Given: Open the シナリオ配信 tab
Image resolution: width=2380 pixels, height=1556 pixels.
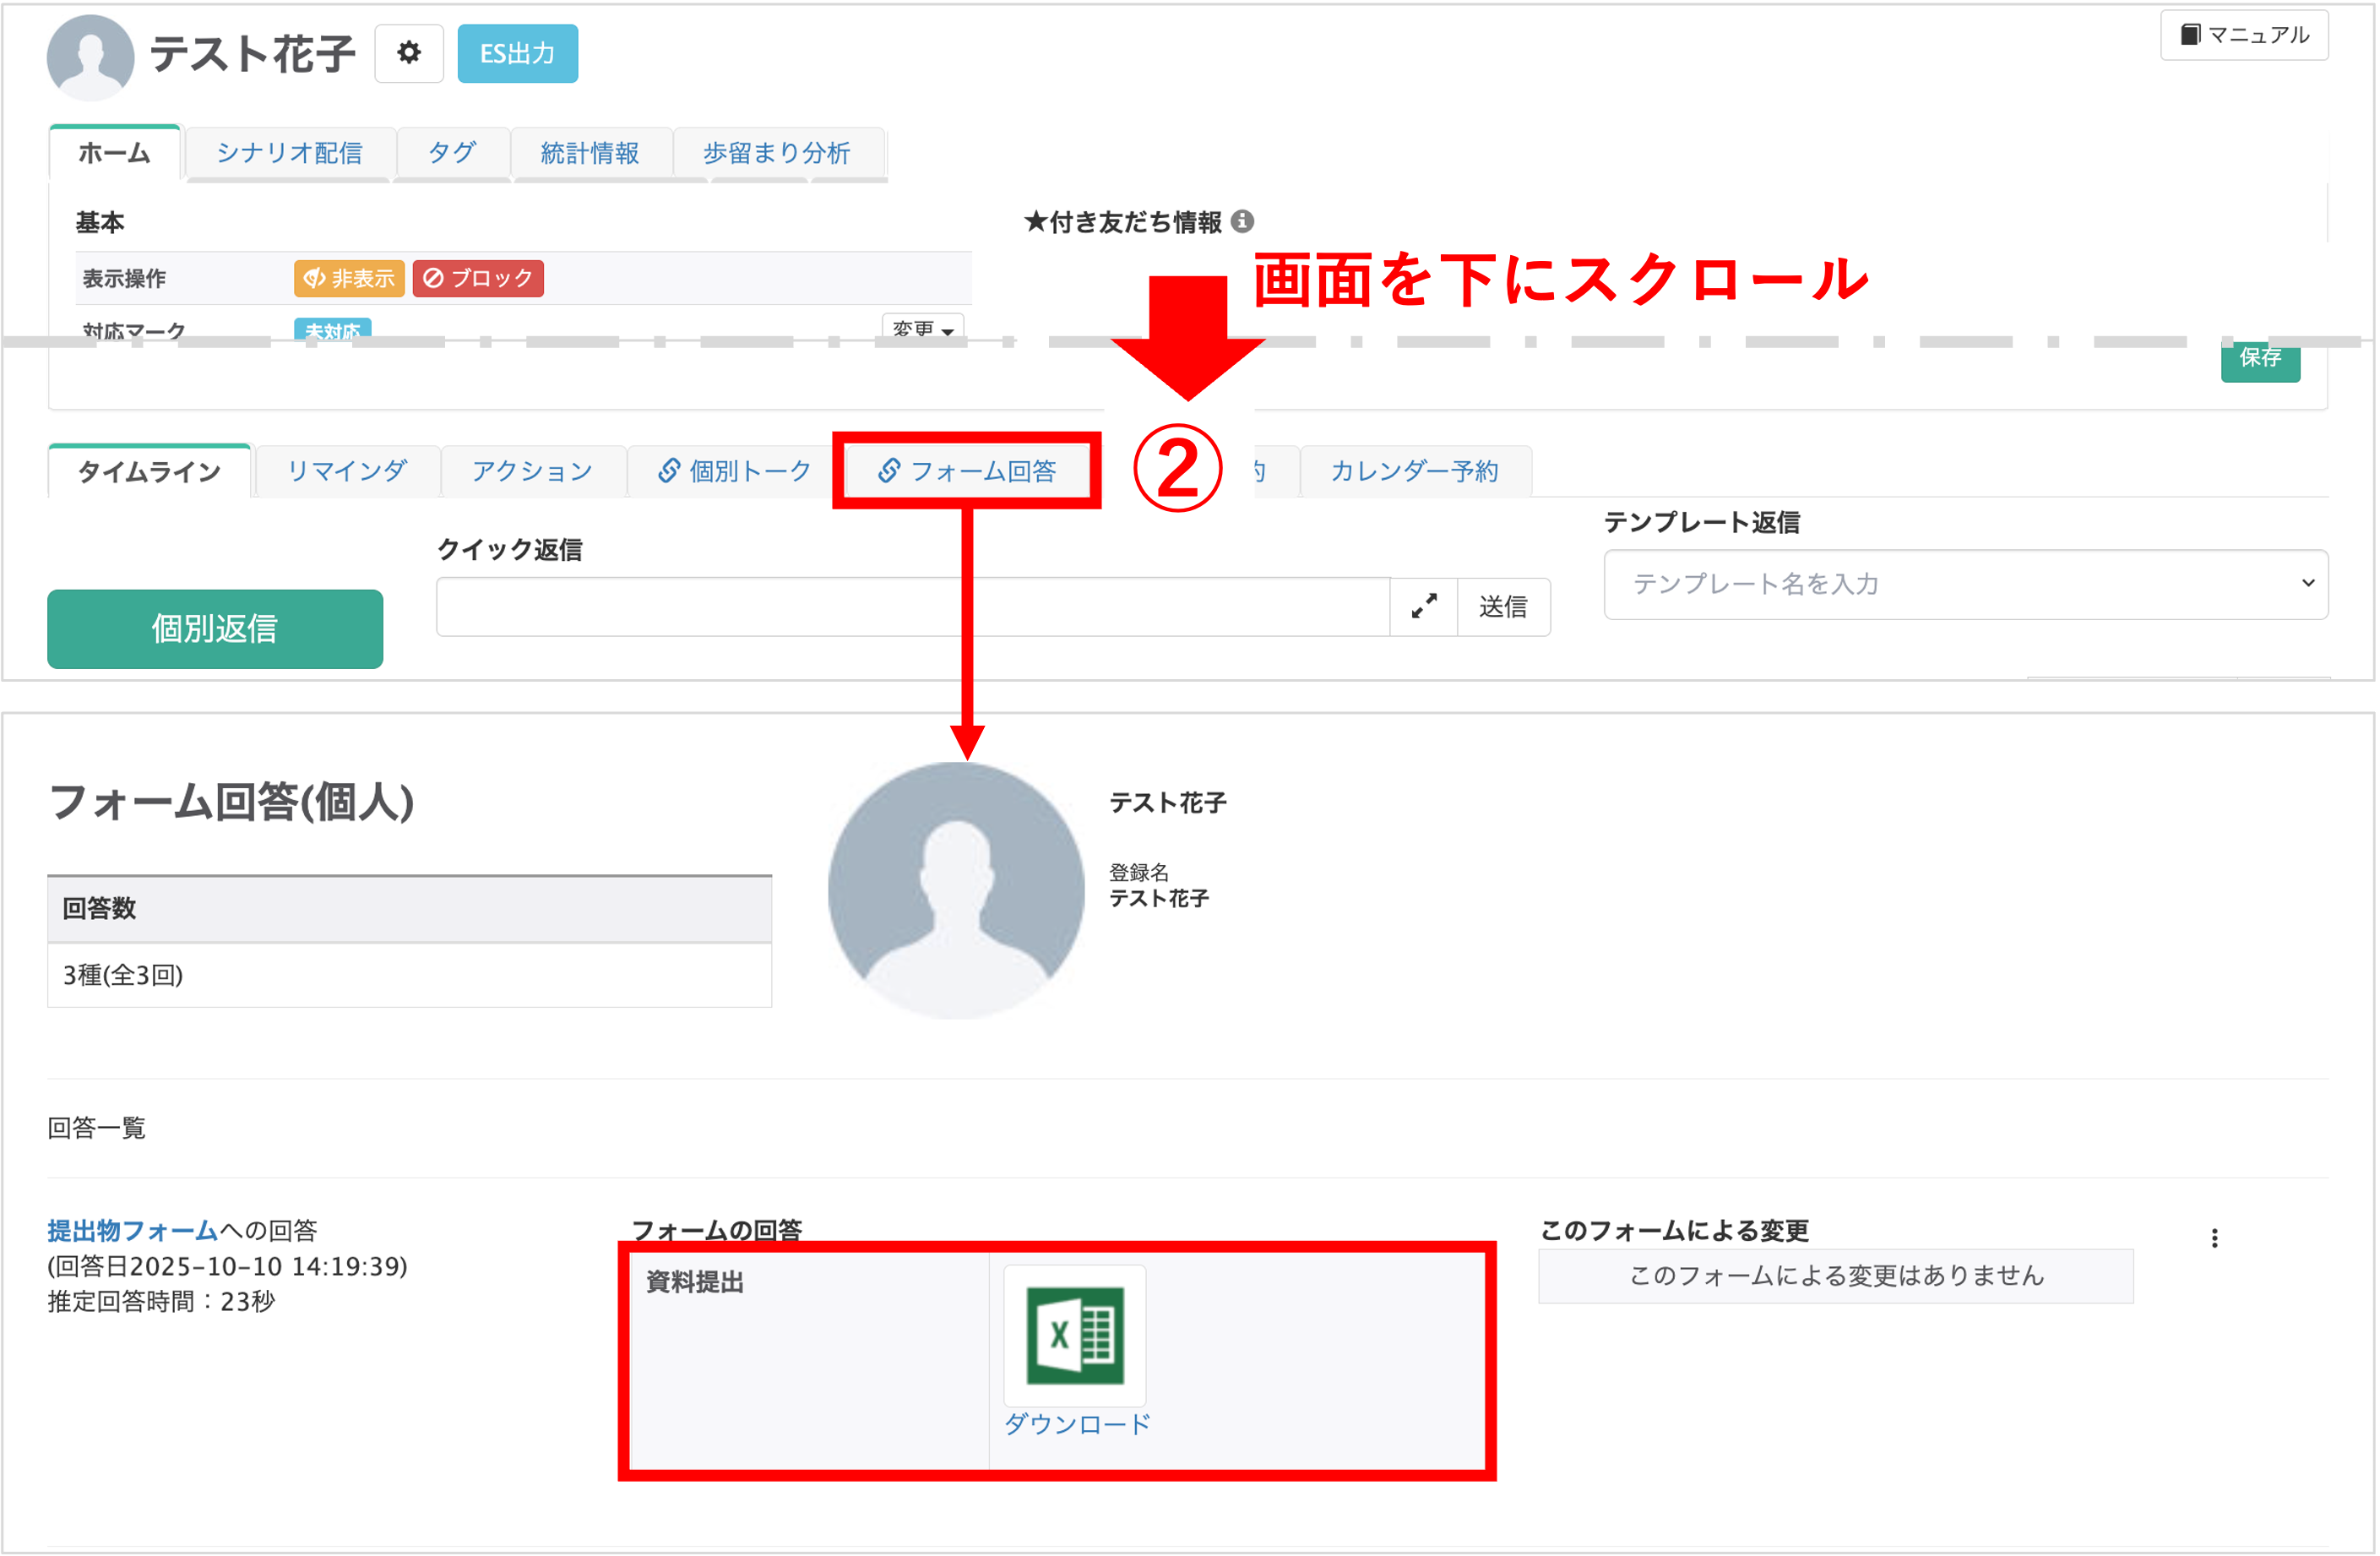Looking at the screenshot, I should [x=289, y=153].
